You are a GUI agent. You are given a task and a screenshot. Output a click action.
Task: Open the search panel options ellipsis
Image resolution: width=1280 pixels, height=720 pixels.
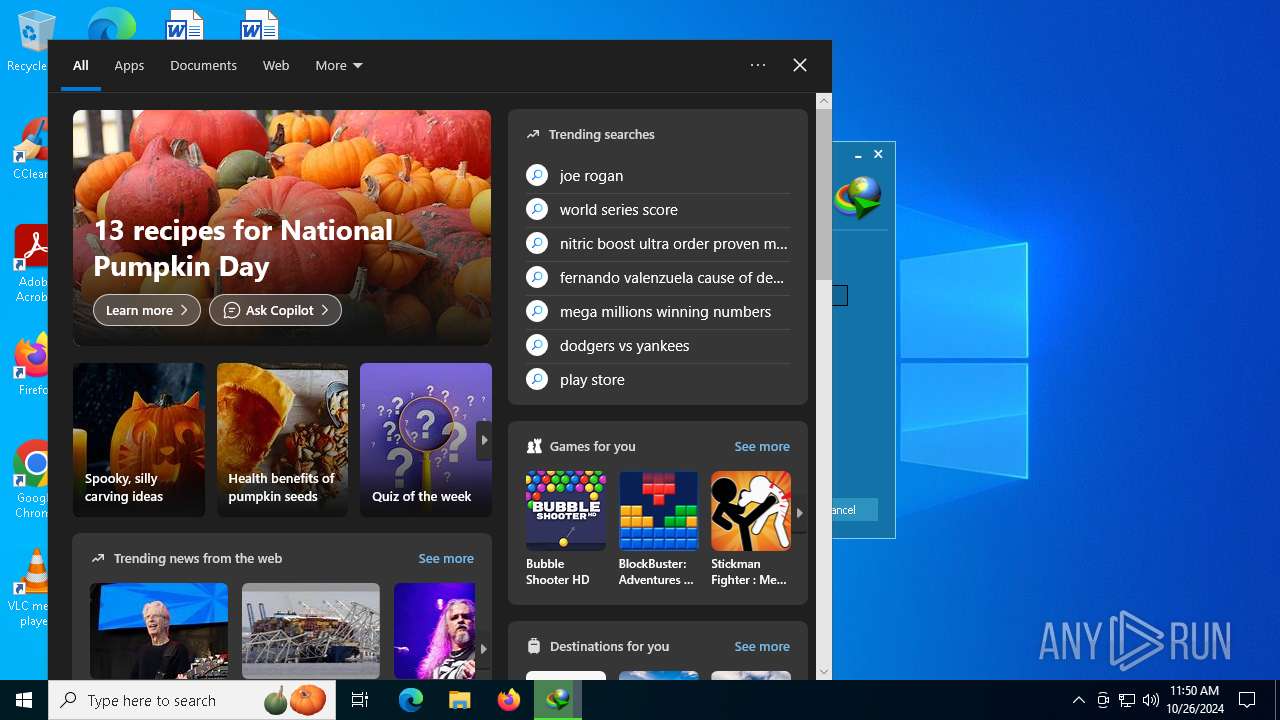tap(758, 65)
